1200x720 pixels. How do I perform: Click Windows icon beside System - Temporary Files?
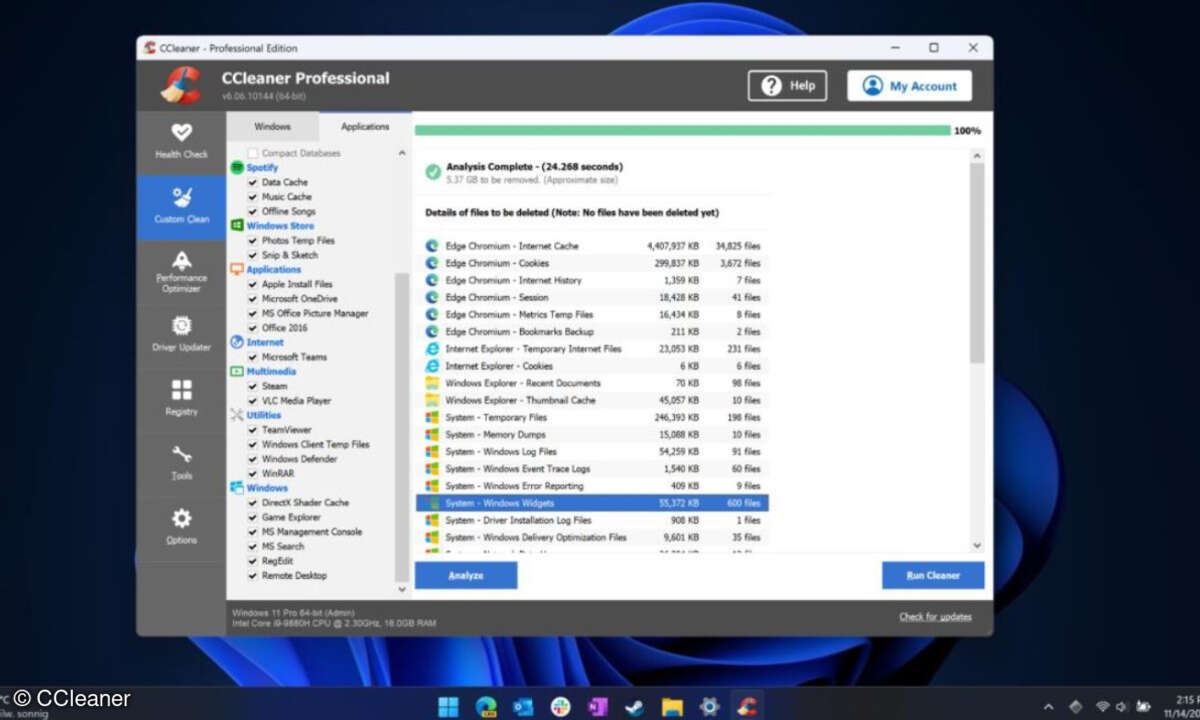(432, 417)
